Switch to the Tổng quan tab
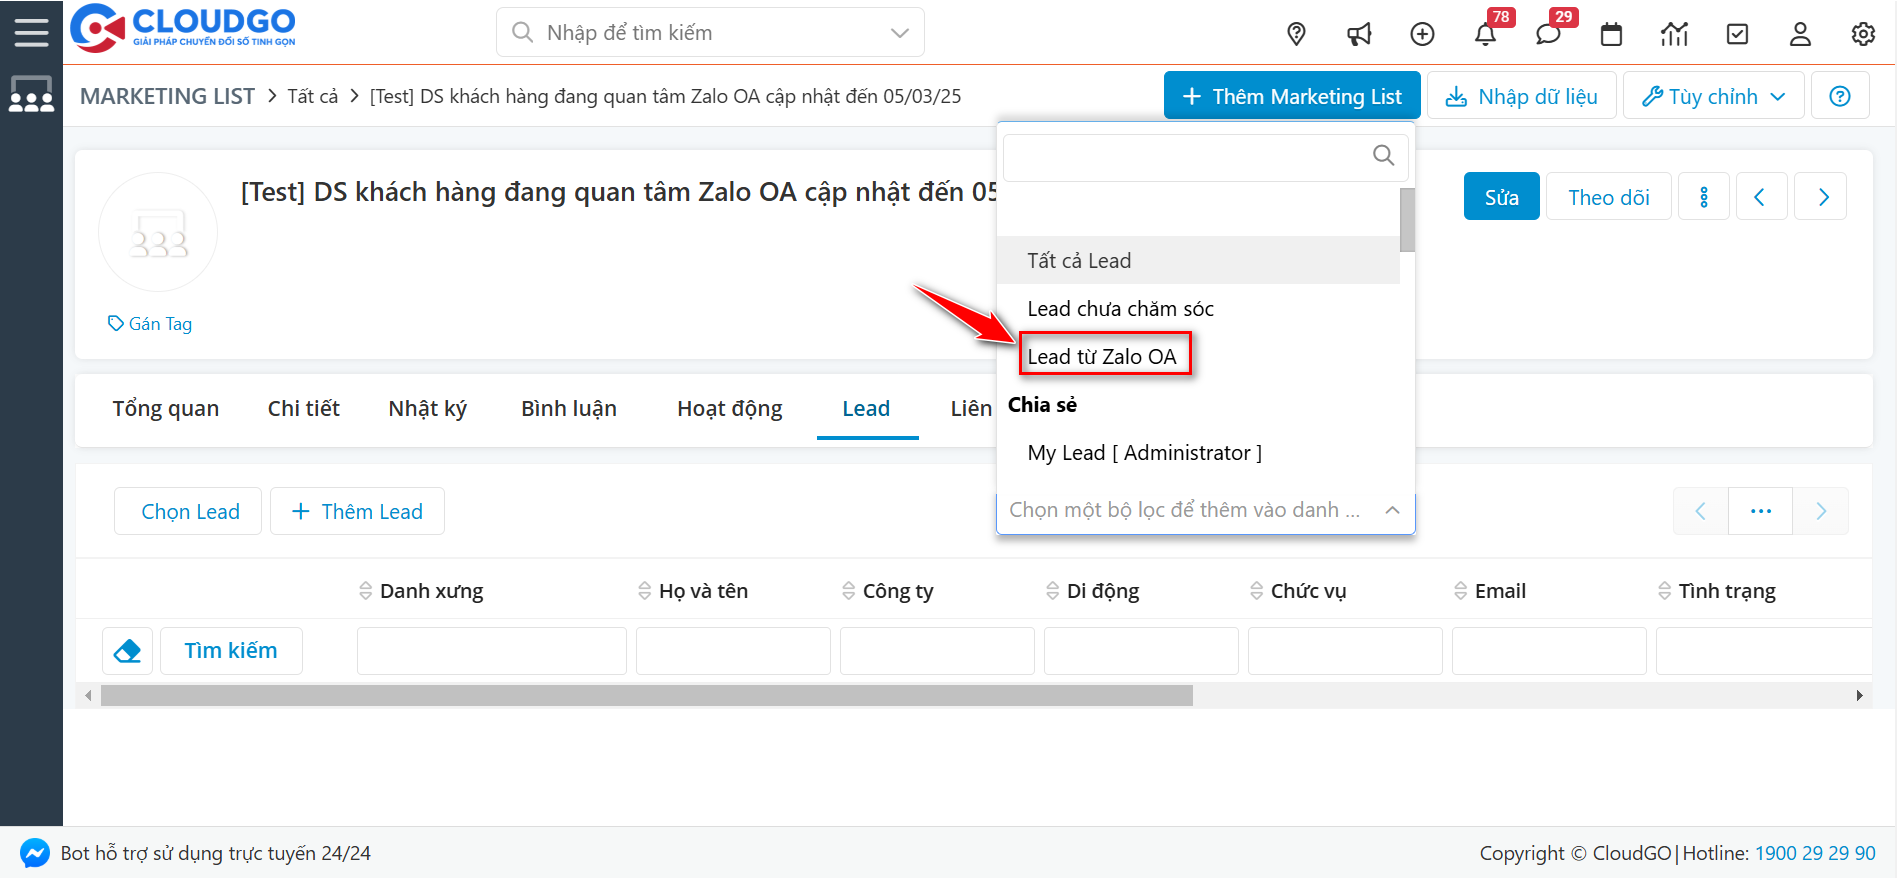 [165, 408]
